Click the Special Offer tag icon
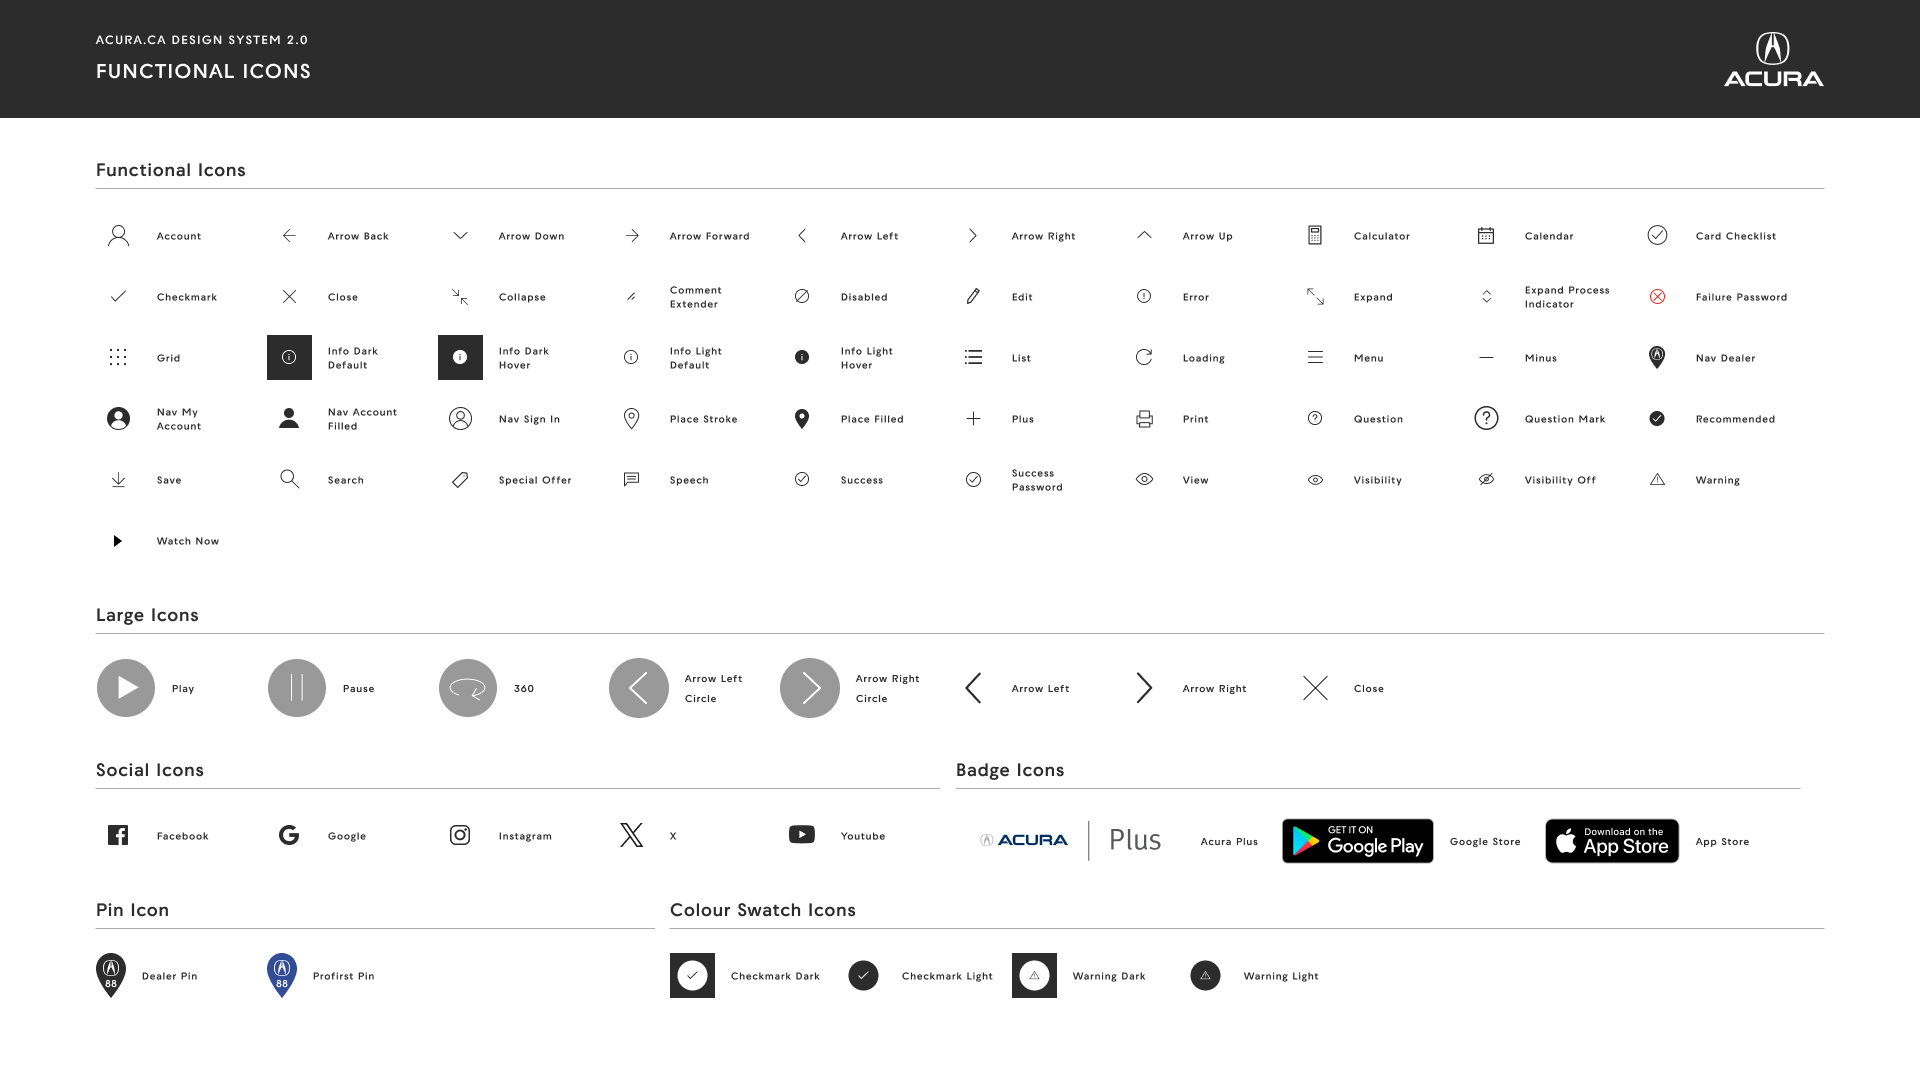This screenshot has height=1080, width=1920. pos(460,480)
